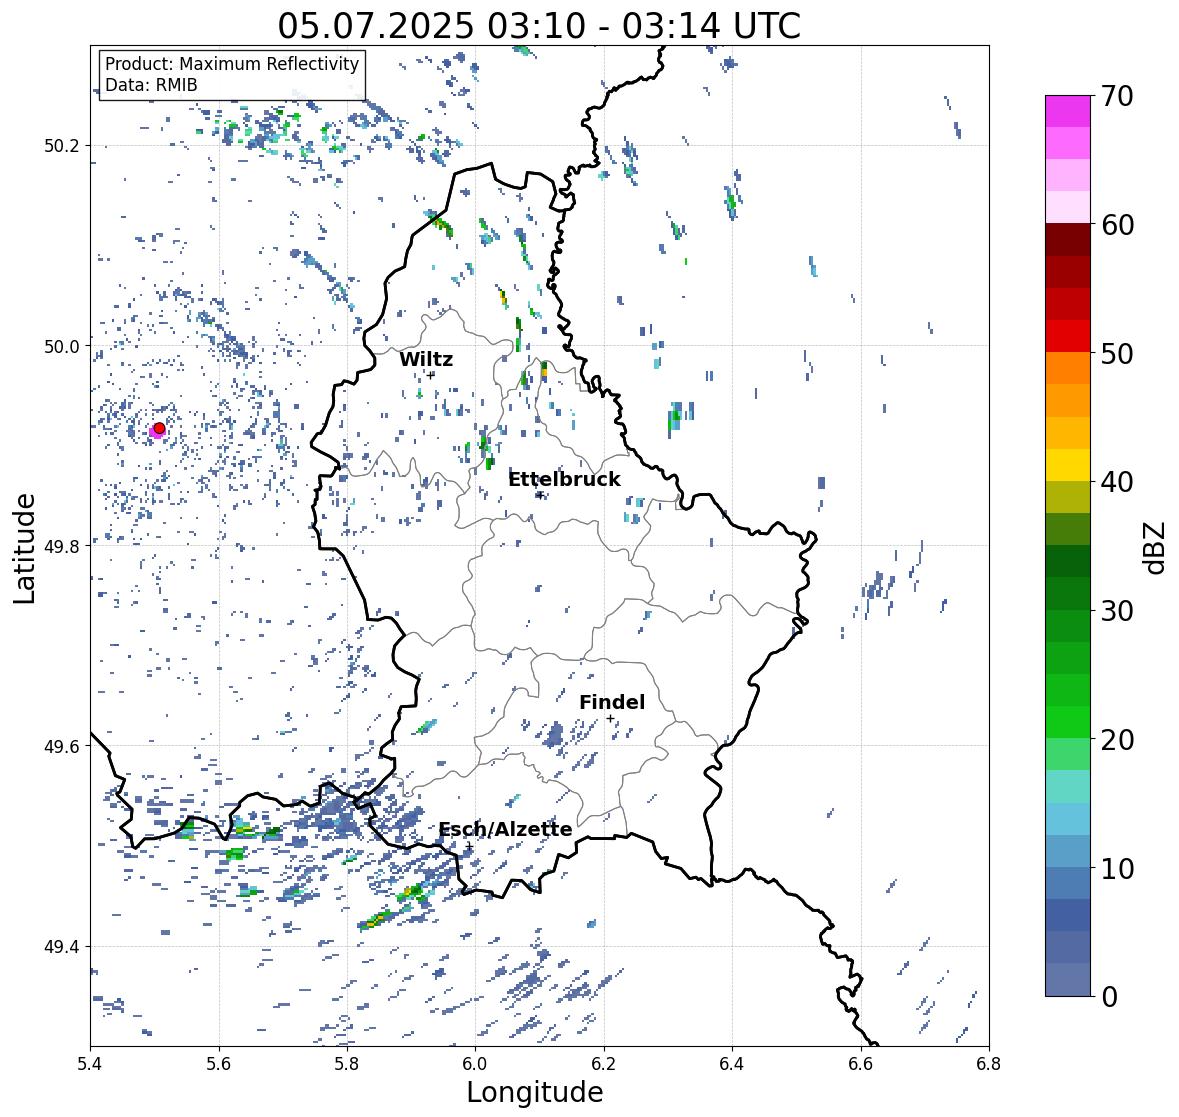Click the 49.4 latitude tick label
Screen dimensions: 1179x1117
click(x=63, y=947)
